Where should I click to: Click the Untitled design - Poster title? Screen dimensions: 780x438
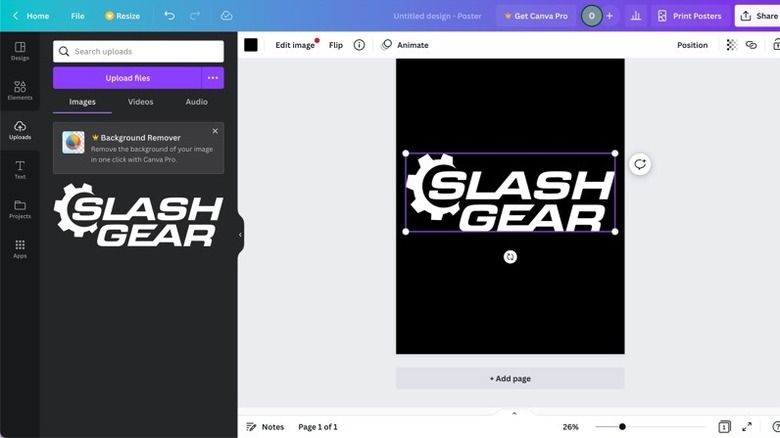tap(437, 16)
